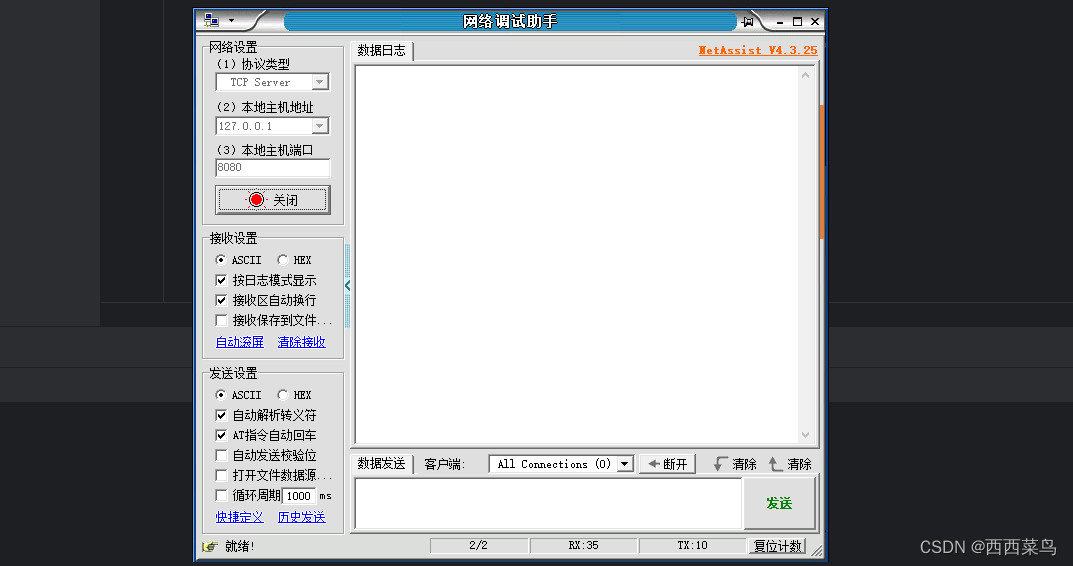Click the local host port field 8080
This screenshot has width=1073, height=566.
coord(272,168)
